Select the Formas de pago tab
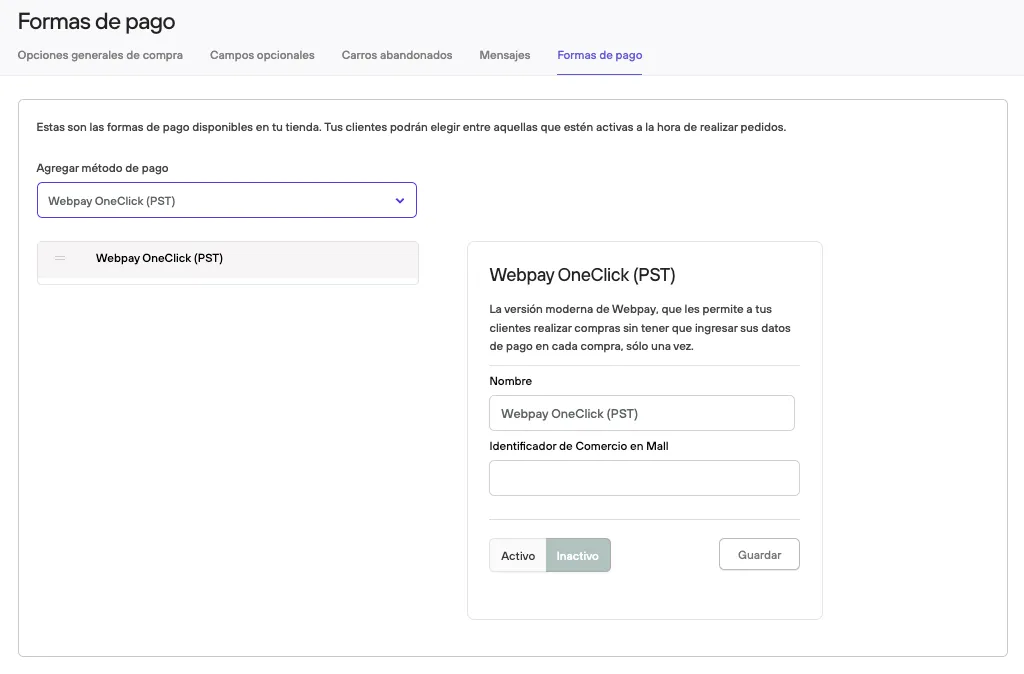 pyautogui.click(x=600, y=56)
